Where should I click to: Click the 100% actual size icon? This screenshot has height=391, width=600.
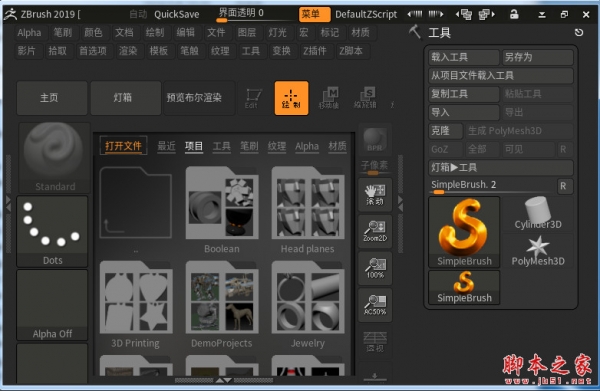(x=375, y=268)
